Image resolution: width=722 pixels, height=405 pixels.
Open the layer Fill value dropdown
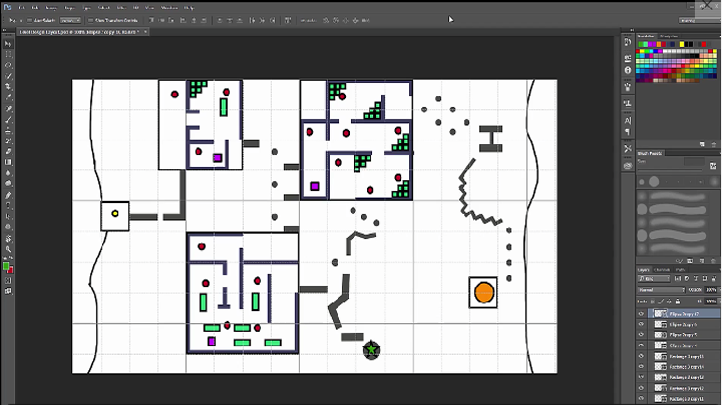coord(712,301)
